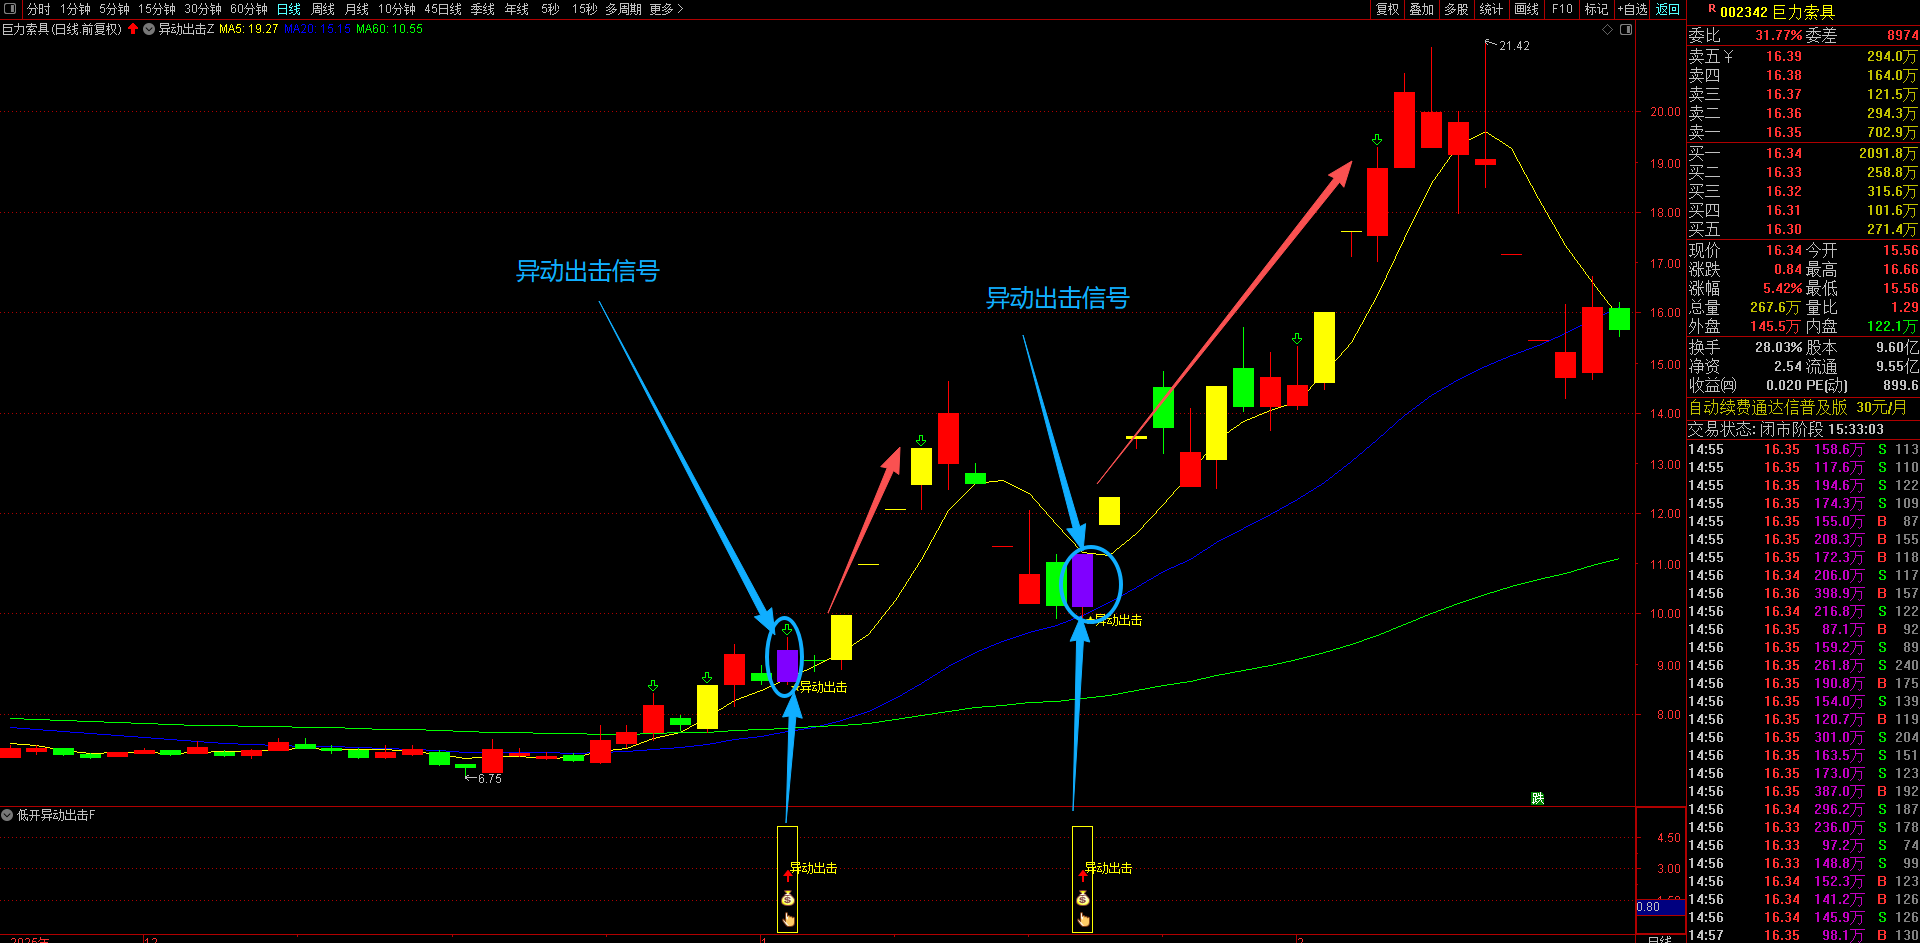1920x943 pixels.
Task: Click the panel layout icon at top-left corner
Action: click(x=11, y=9)
